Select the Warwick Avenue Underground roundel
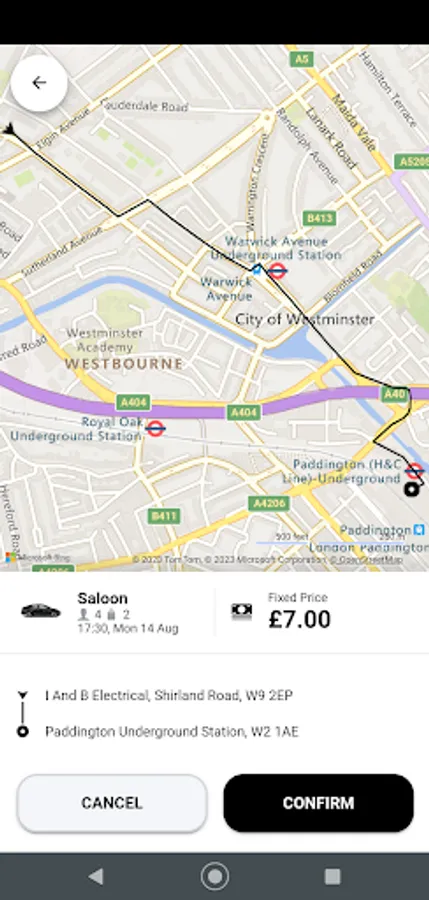The image size is (429, 900). 277,271
